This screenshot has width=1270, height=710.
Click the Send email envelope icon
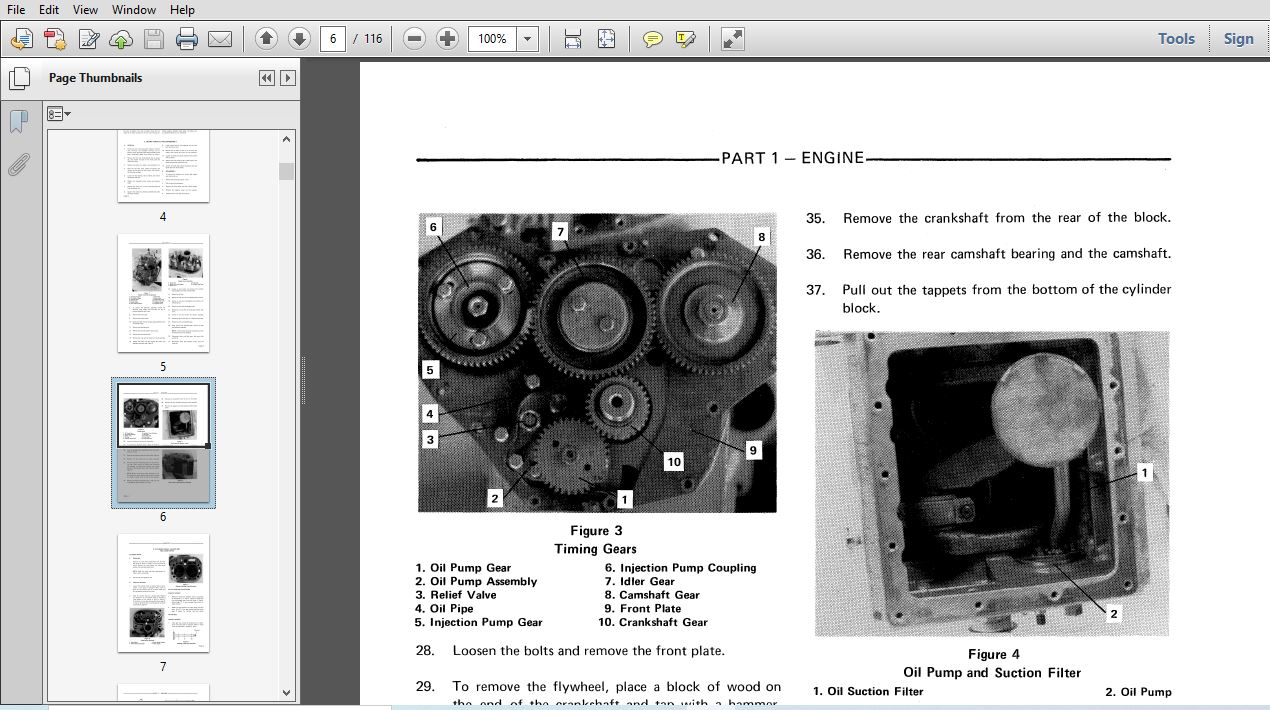[x=220, y=39]
